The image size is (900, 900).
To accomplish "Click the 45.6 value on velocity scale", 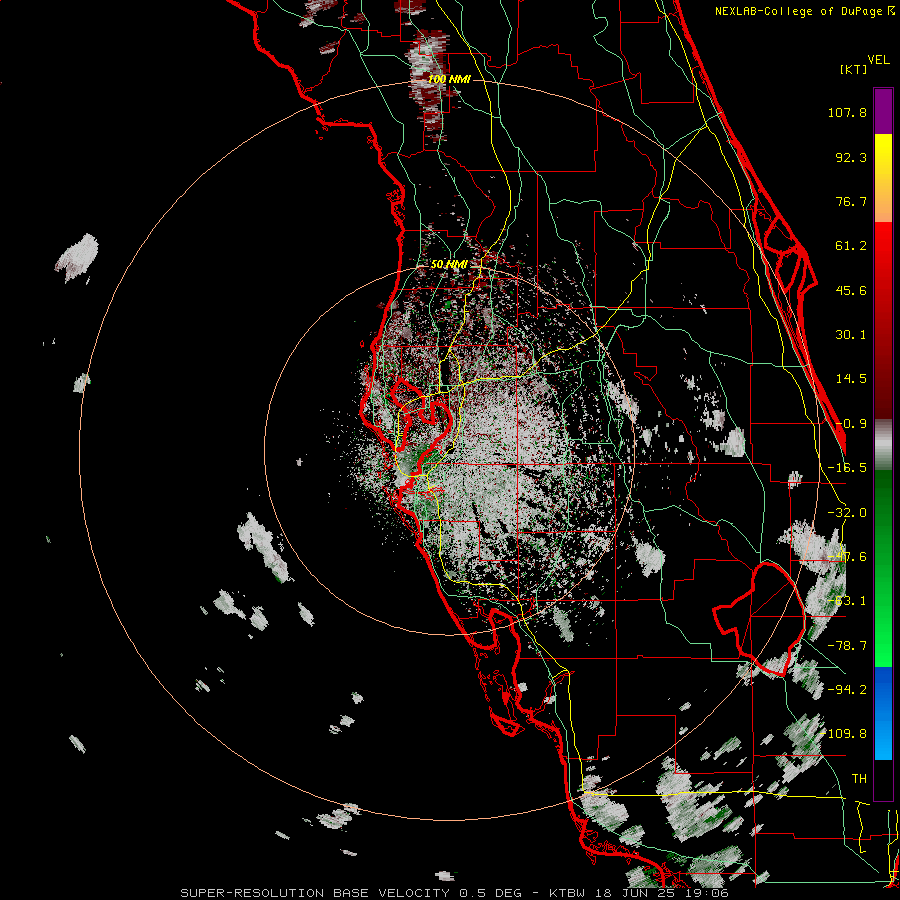I will pyautogui.click(x=851, y=290).
